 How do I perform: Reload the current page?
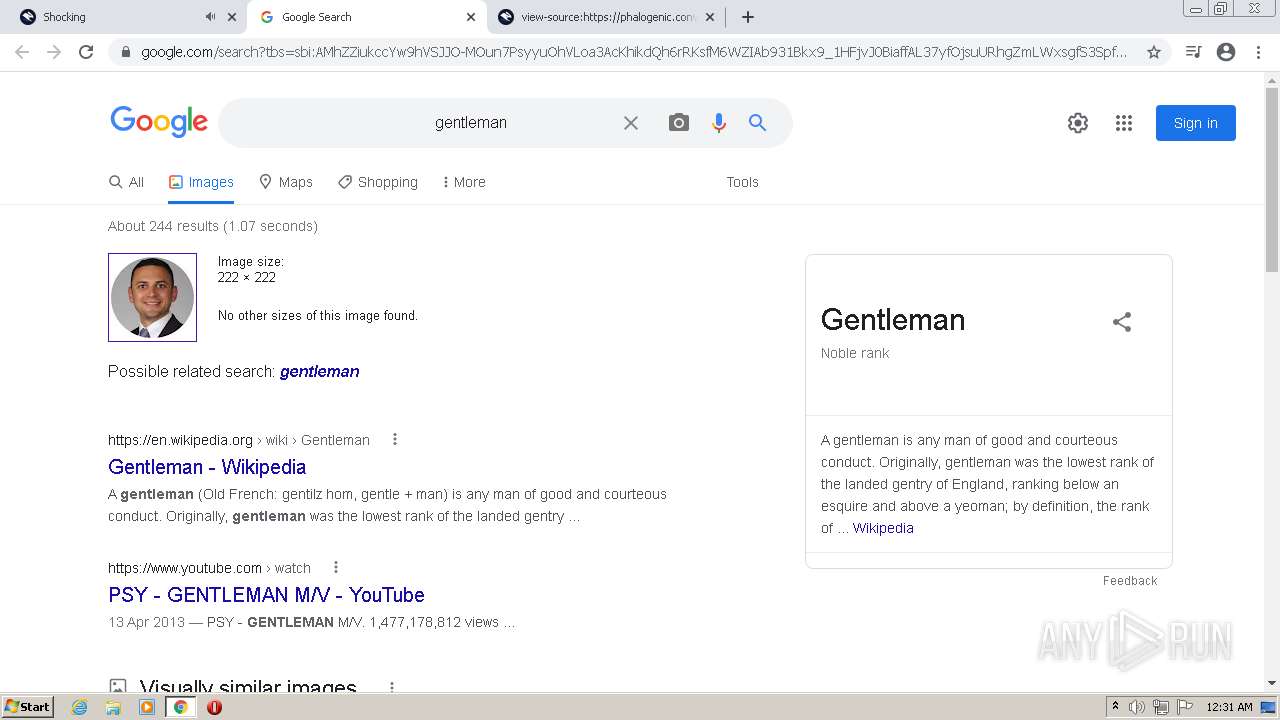[86, 52]
